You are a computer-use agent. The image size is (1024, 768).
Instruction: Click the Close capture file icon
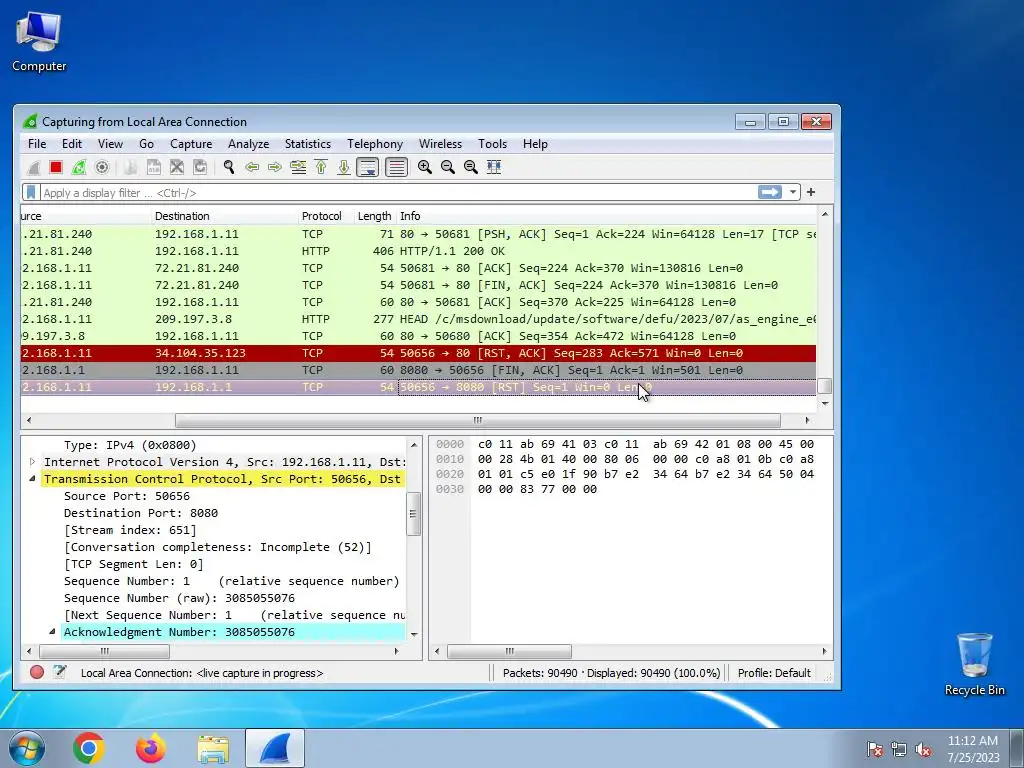[176, 167]
